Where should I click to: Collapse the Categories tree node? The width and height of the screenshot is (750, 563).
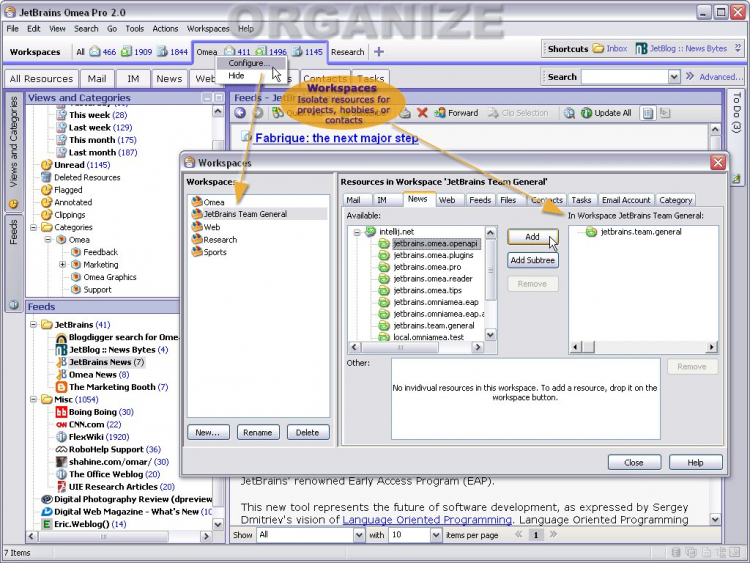pos(33,228)
